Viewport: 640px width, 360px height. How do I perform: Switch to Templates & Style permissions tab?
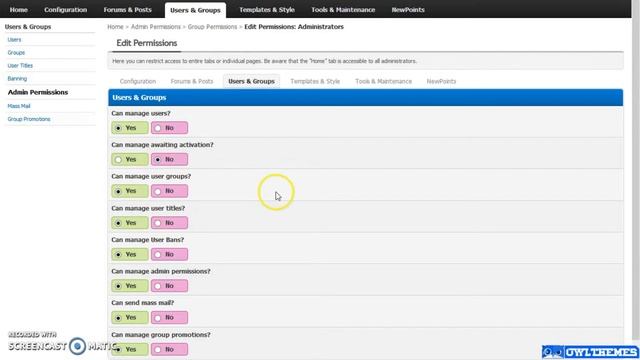(x=315, y=81)
